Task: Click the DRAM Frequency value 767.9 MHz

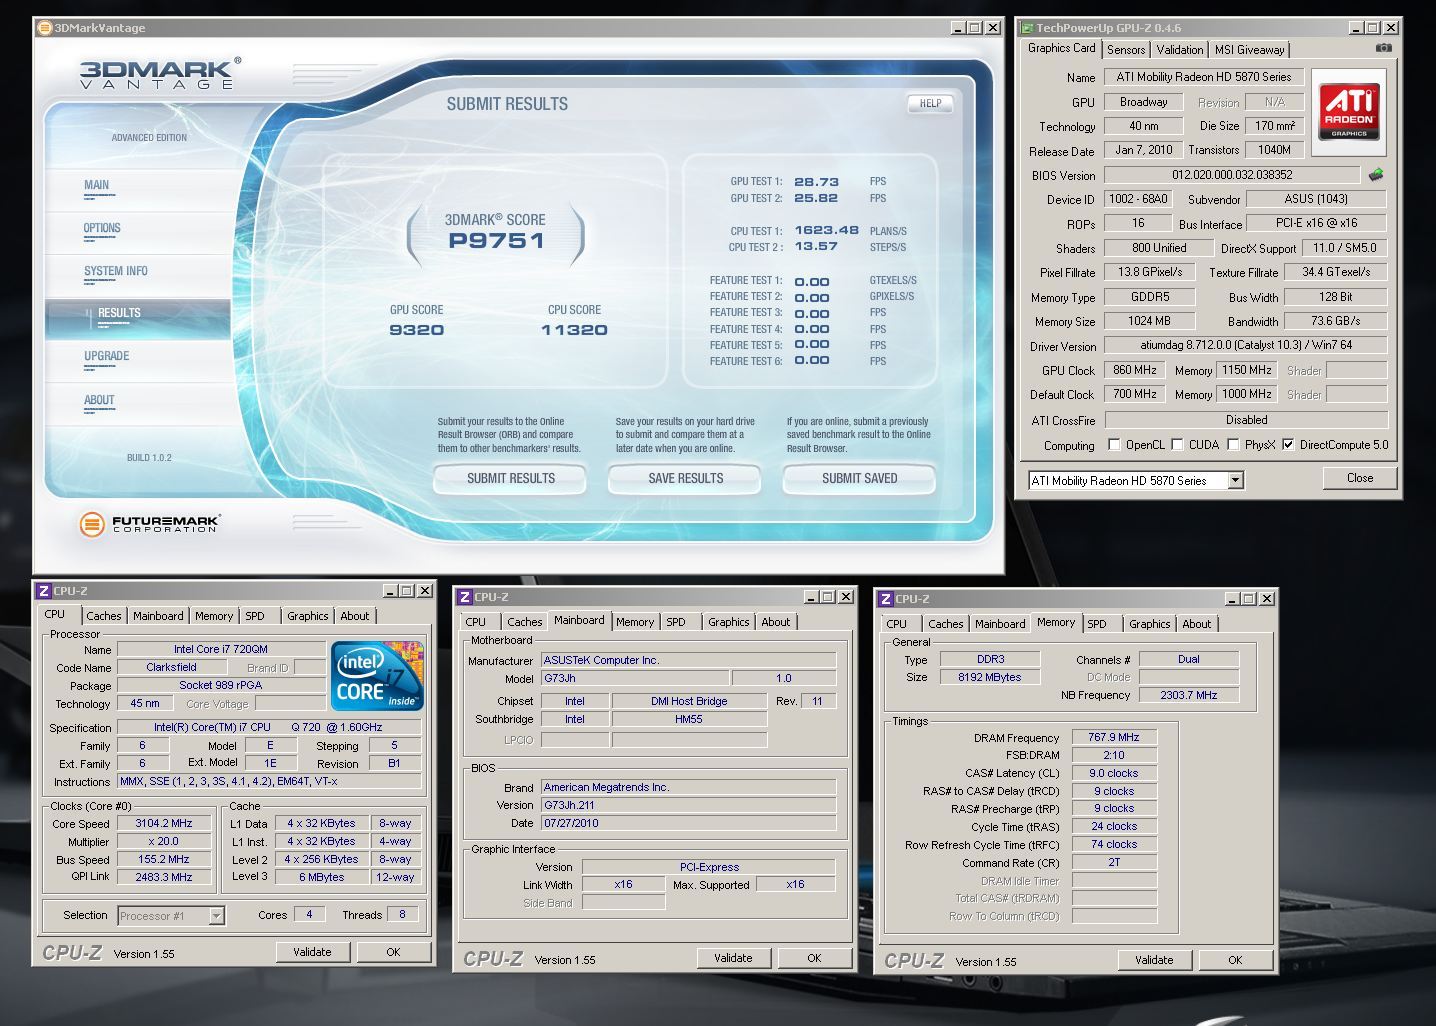Action: click(1114, 738)
